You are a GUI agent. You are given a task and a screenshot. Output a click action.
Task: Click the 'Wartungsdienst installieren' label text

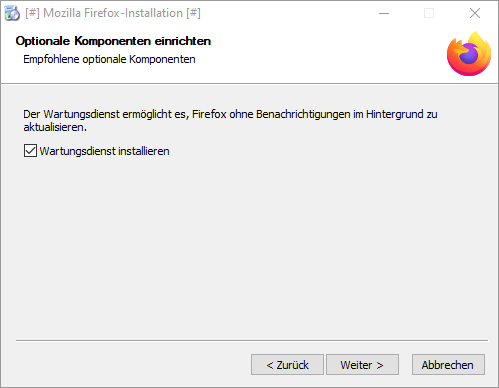[104, 151]
